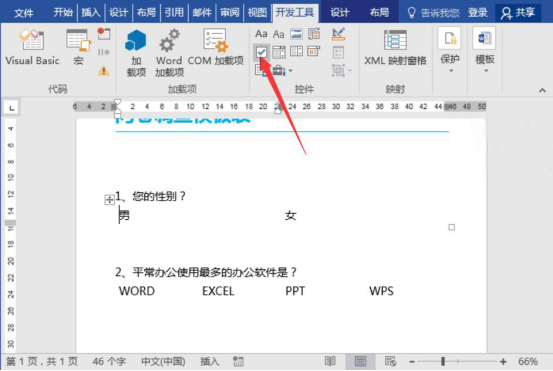
Task: Switch to the 开始 tab
Action: pos(63,13)
